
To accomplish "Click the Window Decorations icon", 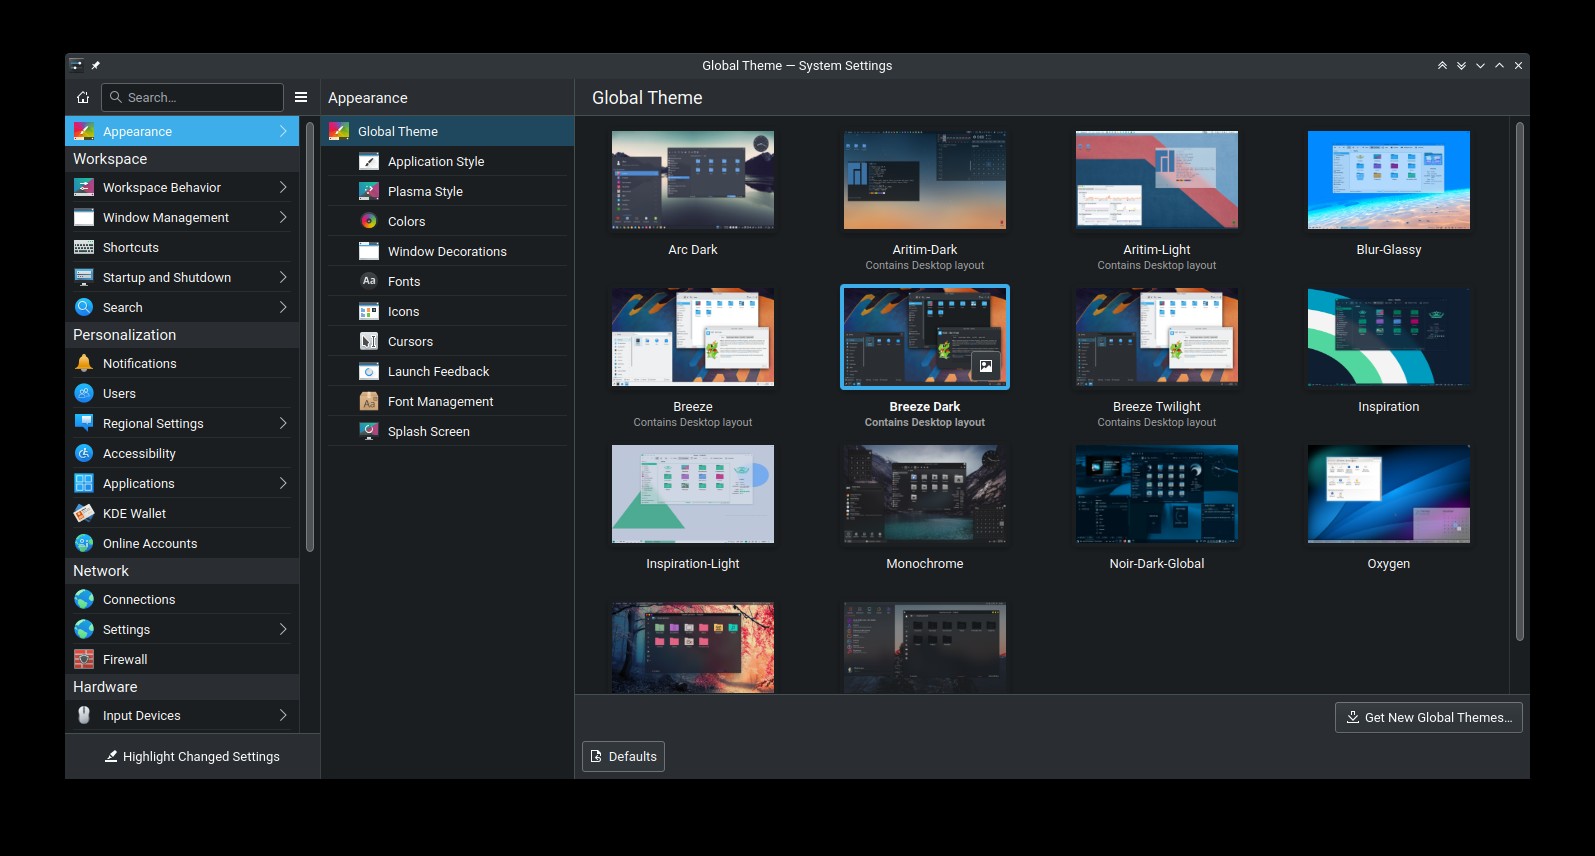I will click(x=369, y=251).
